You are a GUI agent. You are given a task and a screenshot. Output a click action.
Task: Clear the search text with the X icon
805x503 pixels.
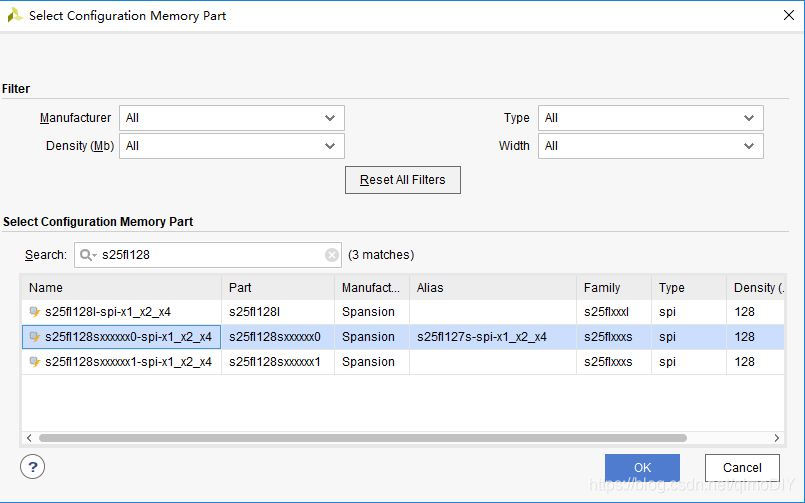(x=332, y=255)
